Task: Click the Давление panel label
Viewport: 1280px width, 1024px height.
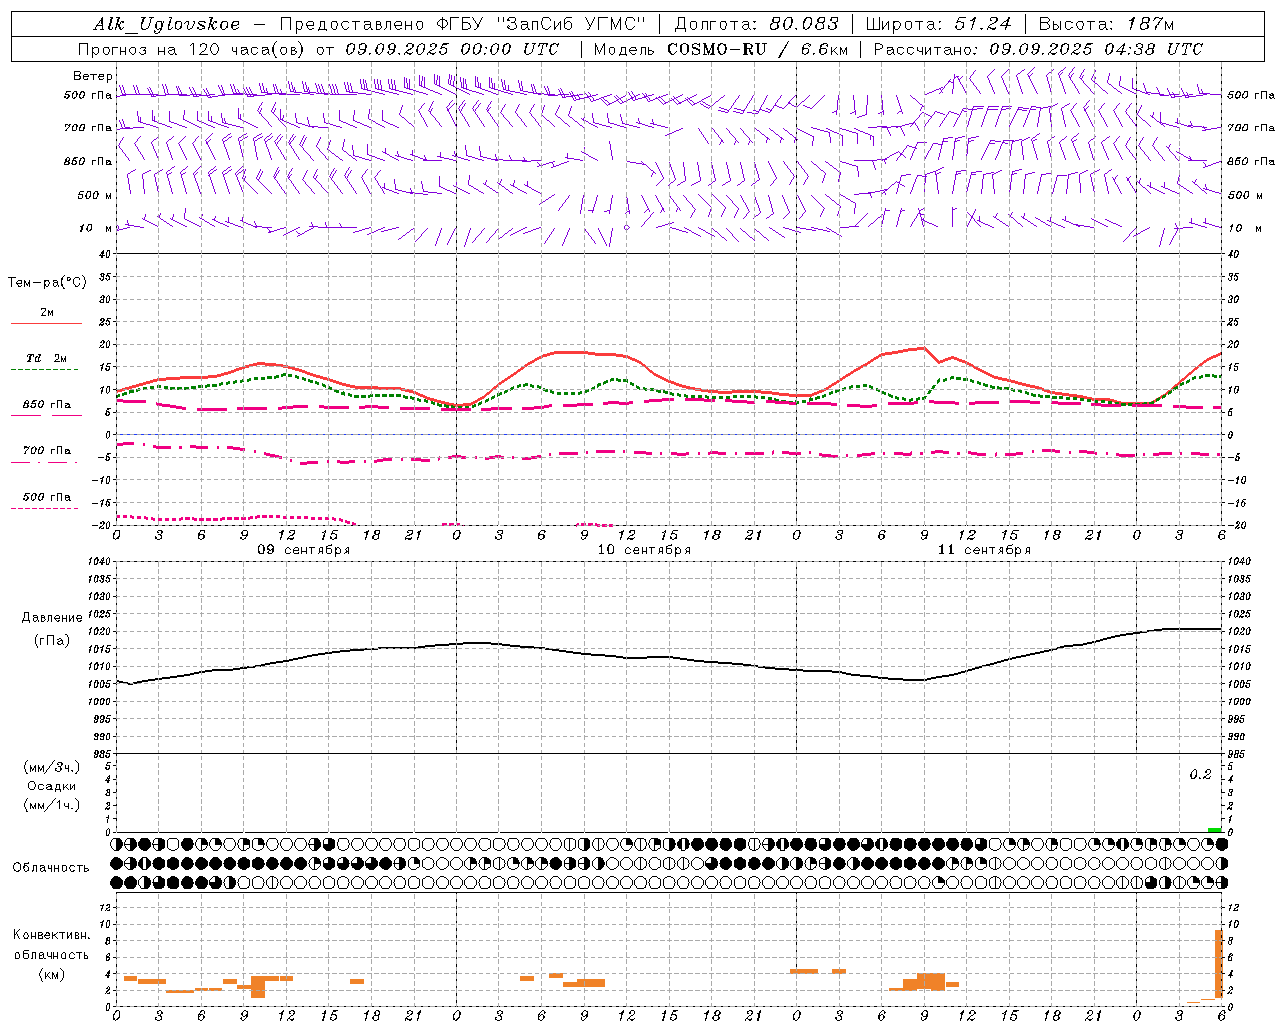Action: [x=52, y=618]
